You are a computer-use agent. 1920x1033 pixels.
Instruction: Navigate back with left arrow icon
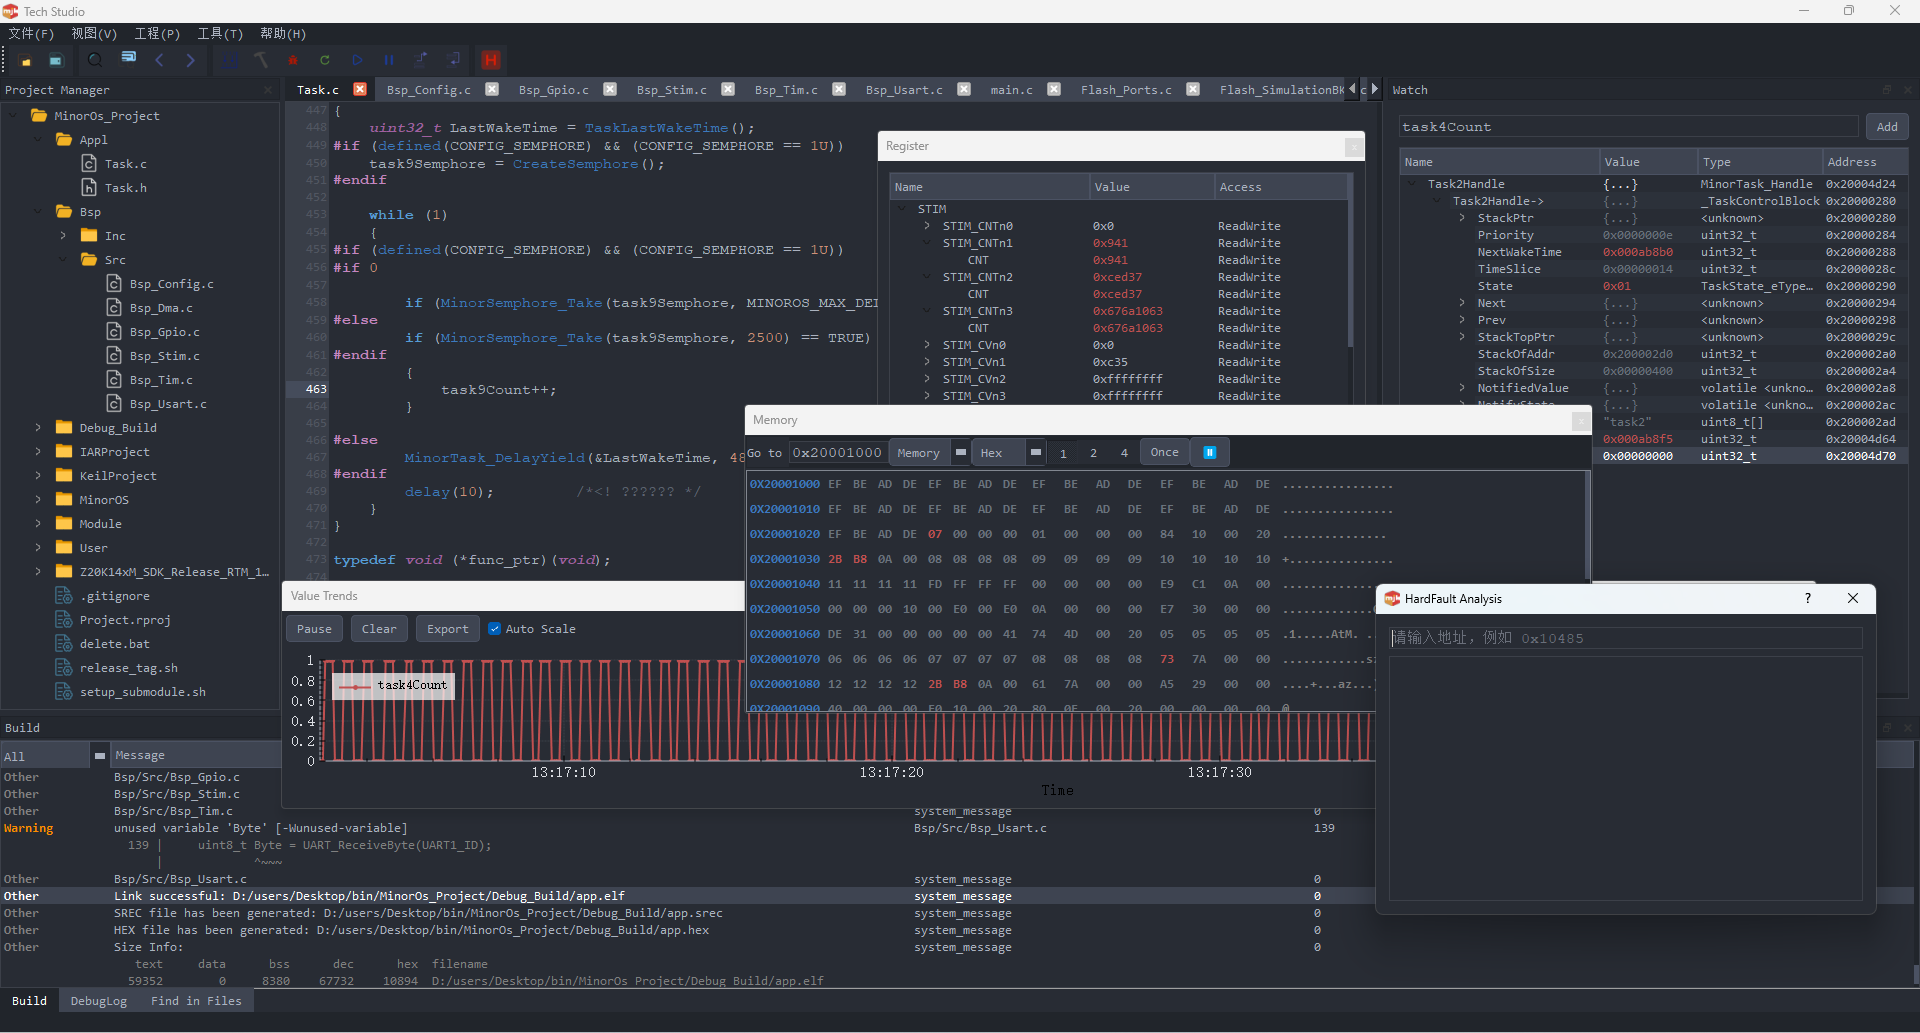click(x=160, y=60)
